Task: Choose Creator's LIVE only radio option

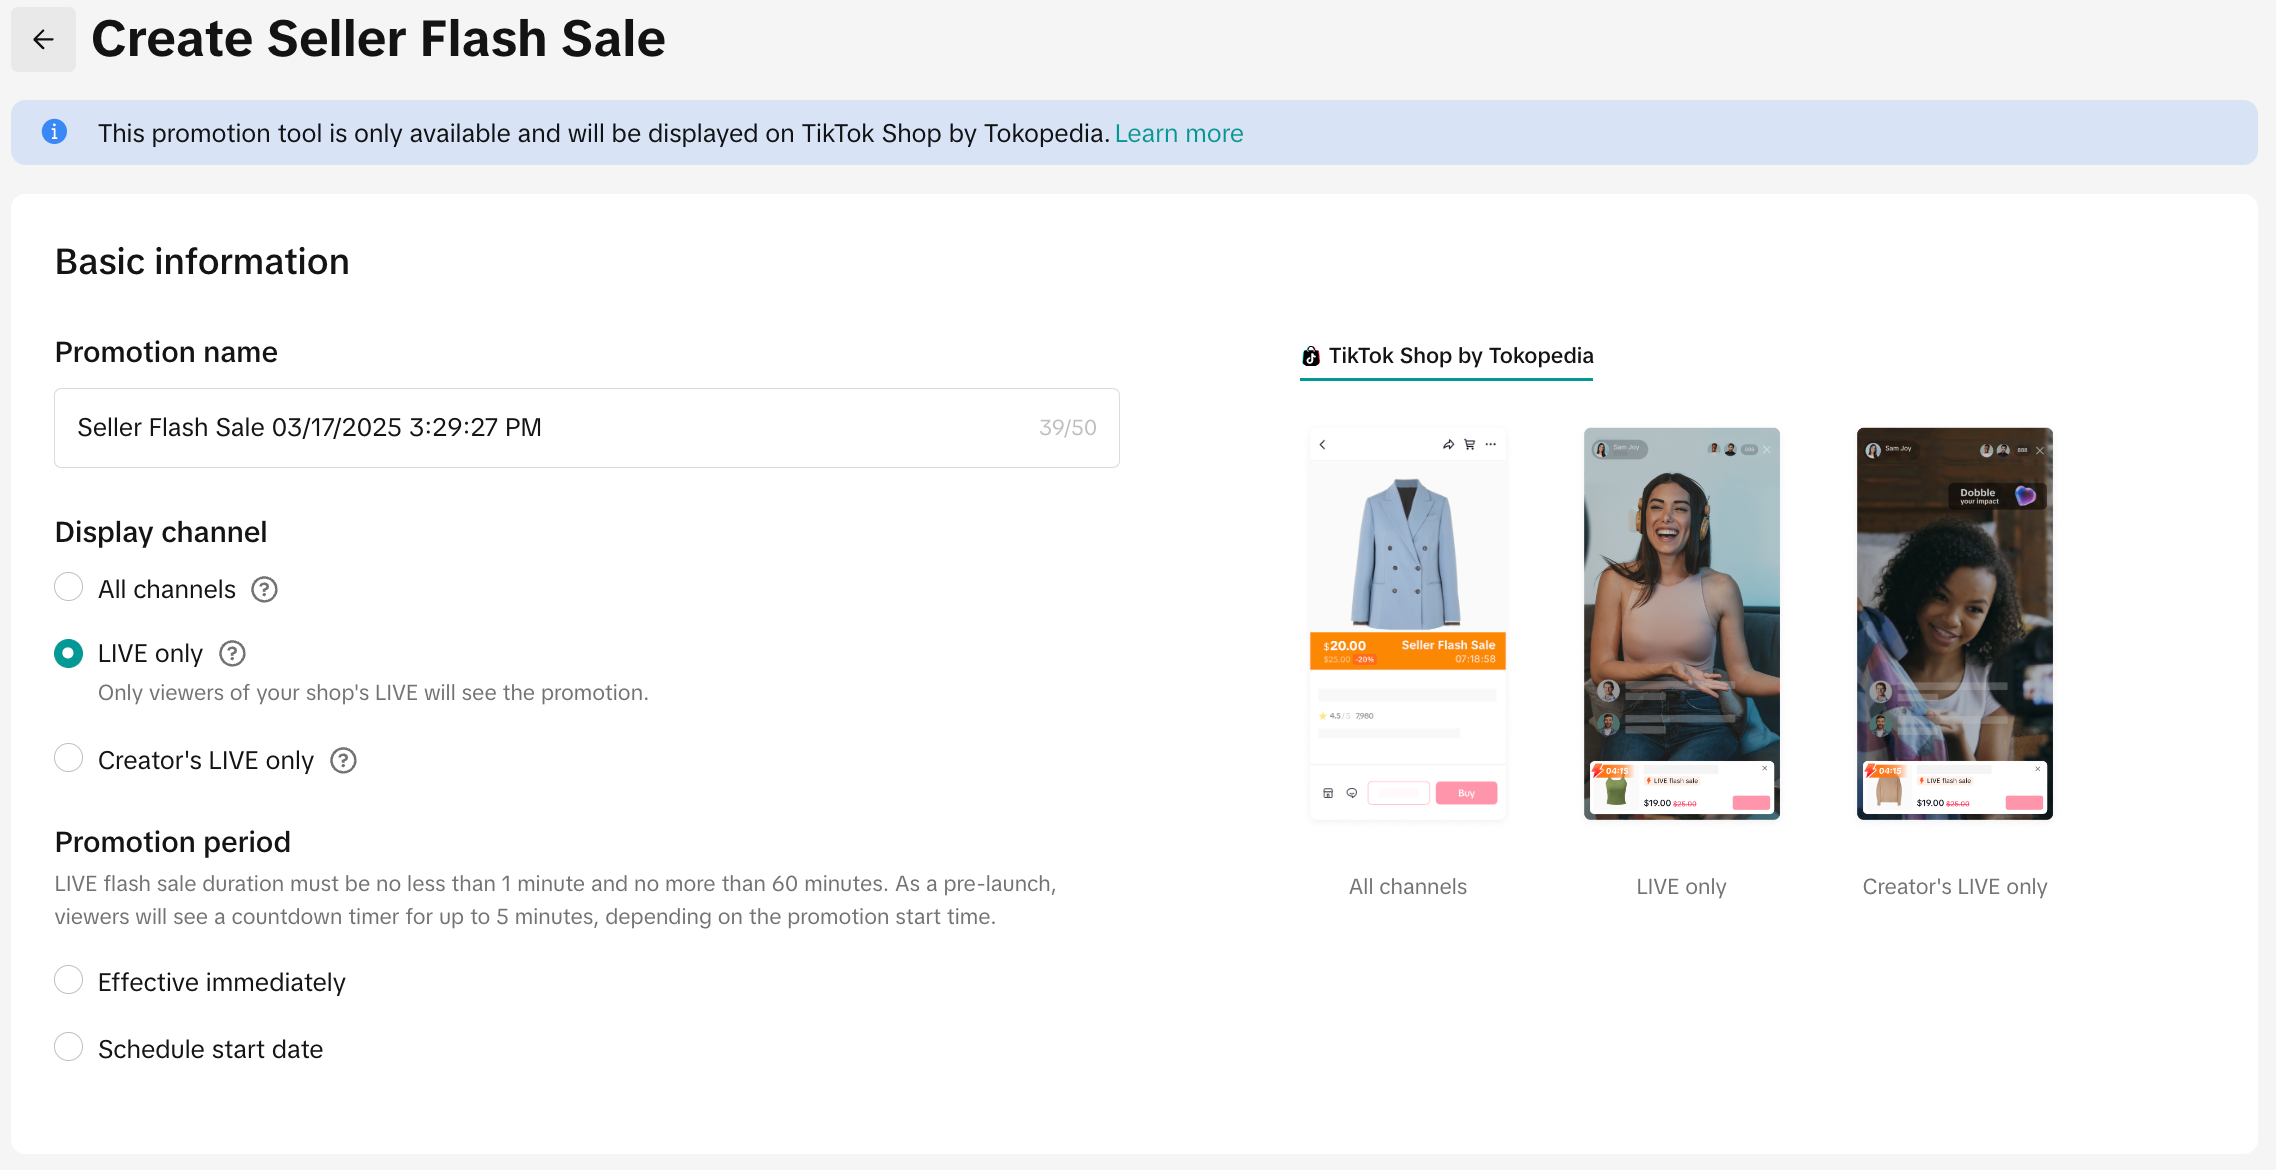Action: coord(68,758)
